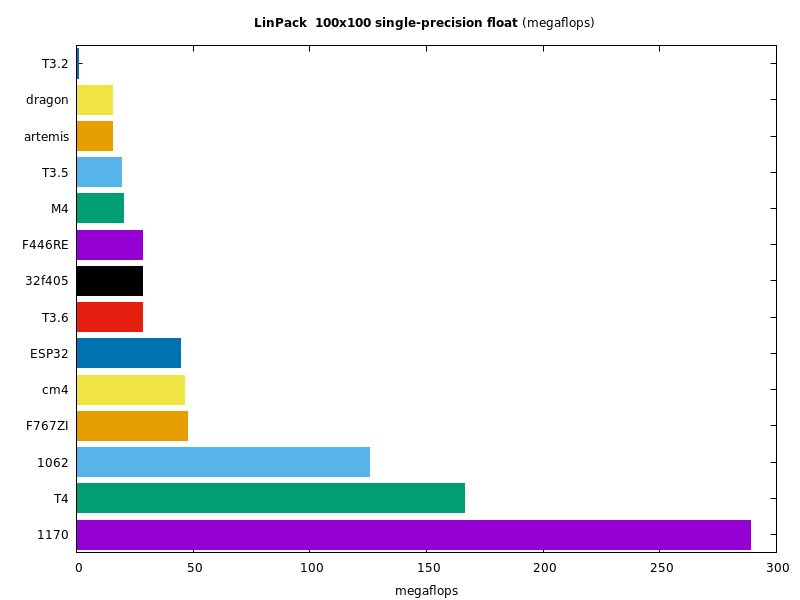The height and width of the screenshot is (600, 800).
Task: Click the T3.2 y-axis label
Action: pos(55,64)
